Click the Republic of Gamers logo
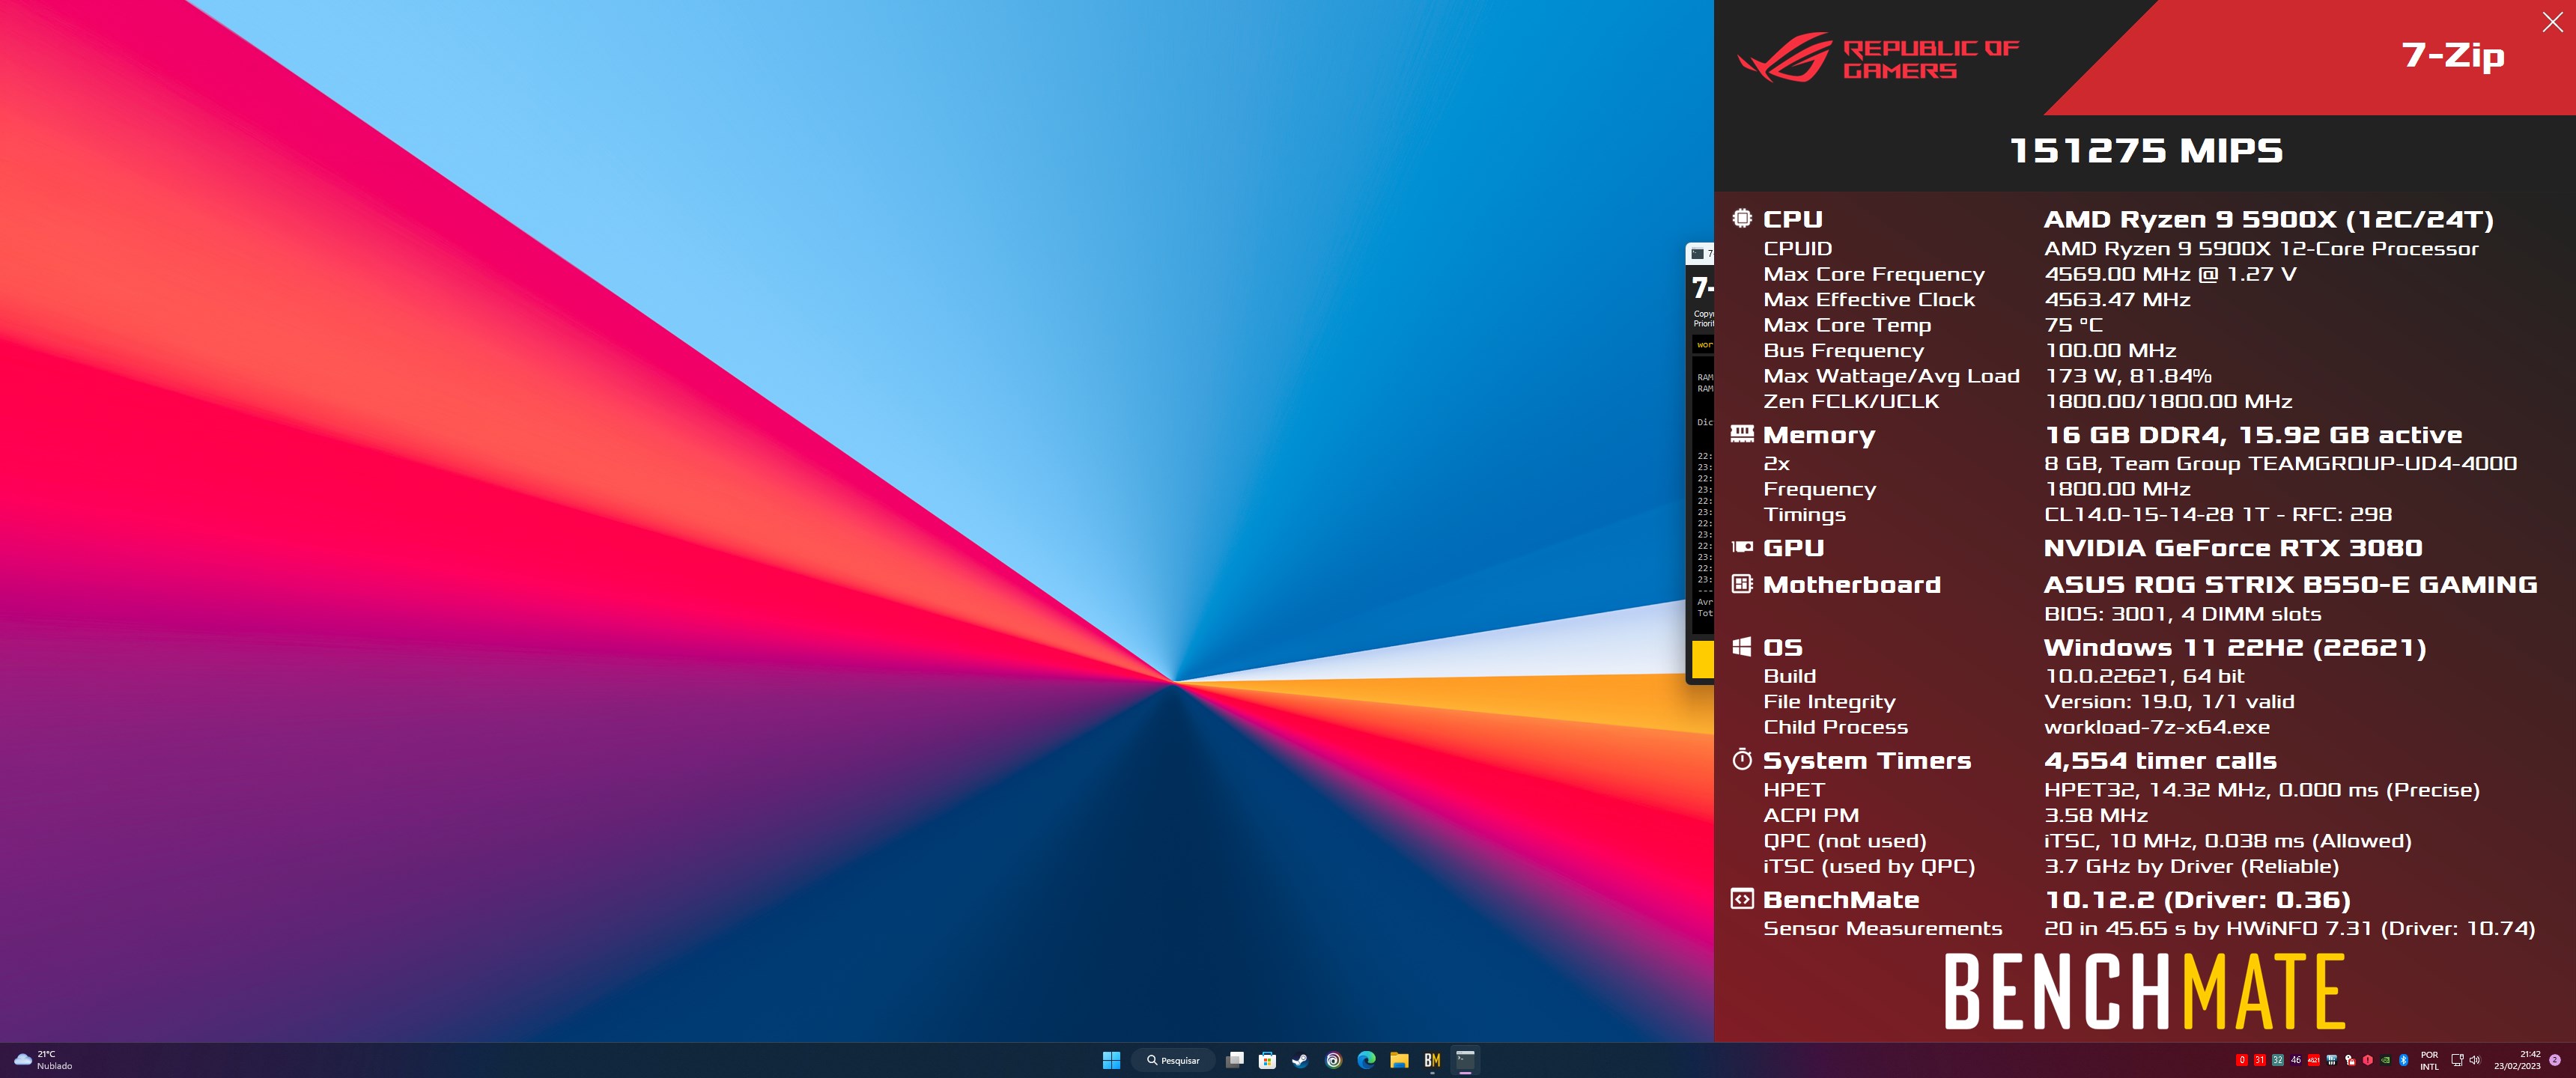This screenshot has width=2576, height=1078. point(1878,58)
